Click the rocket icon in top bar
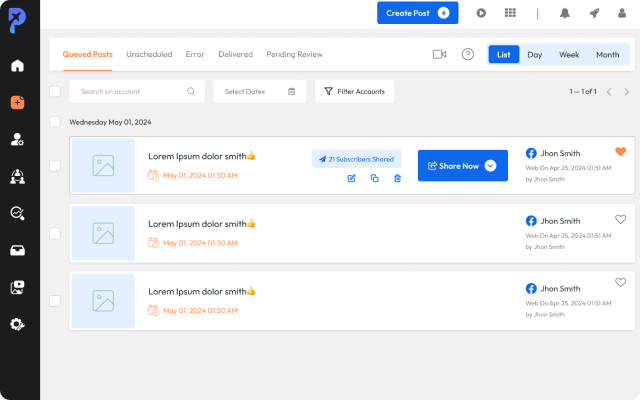Viewport: 640px width, 400px height. [x=594, y=13]
